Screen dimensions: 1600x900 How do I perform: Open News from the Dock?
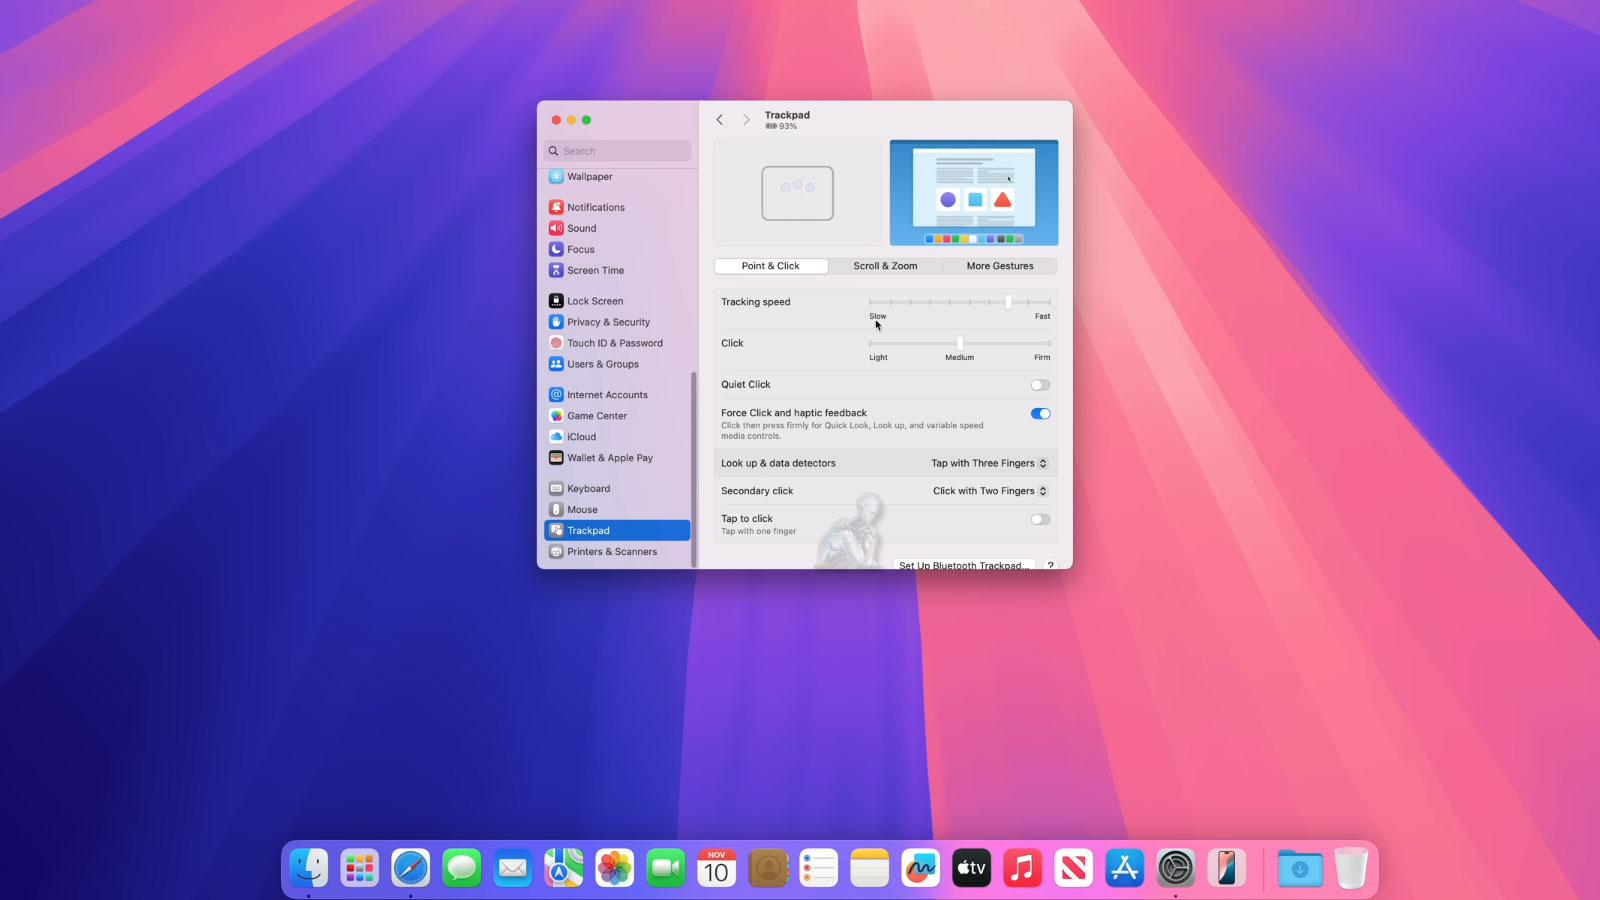[1073, 868]
